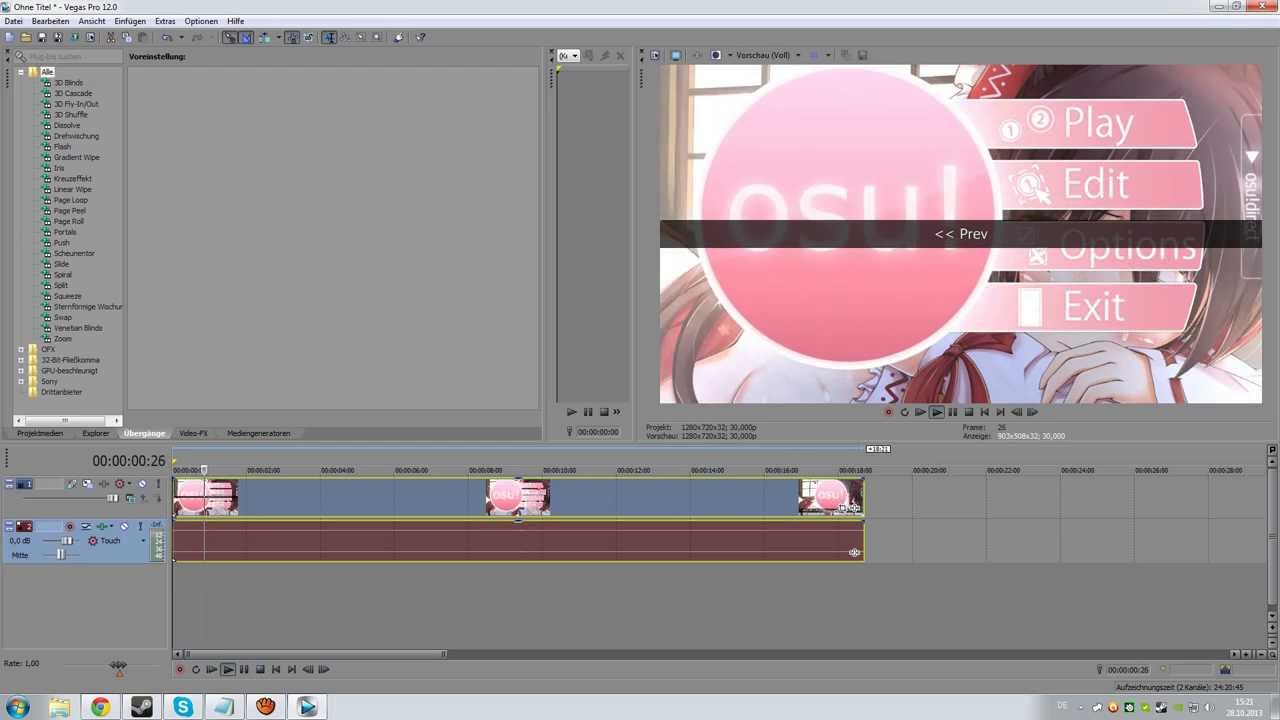The height and width of the screenshot is (720, 1280).
Task: Click the trimmer play button
Action: (571, 412)
